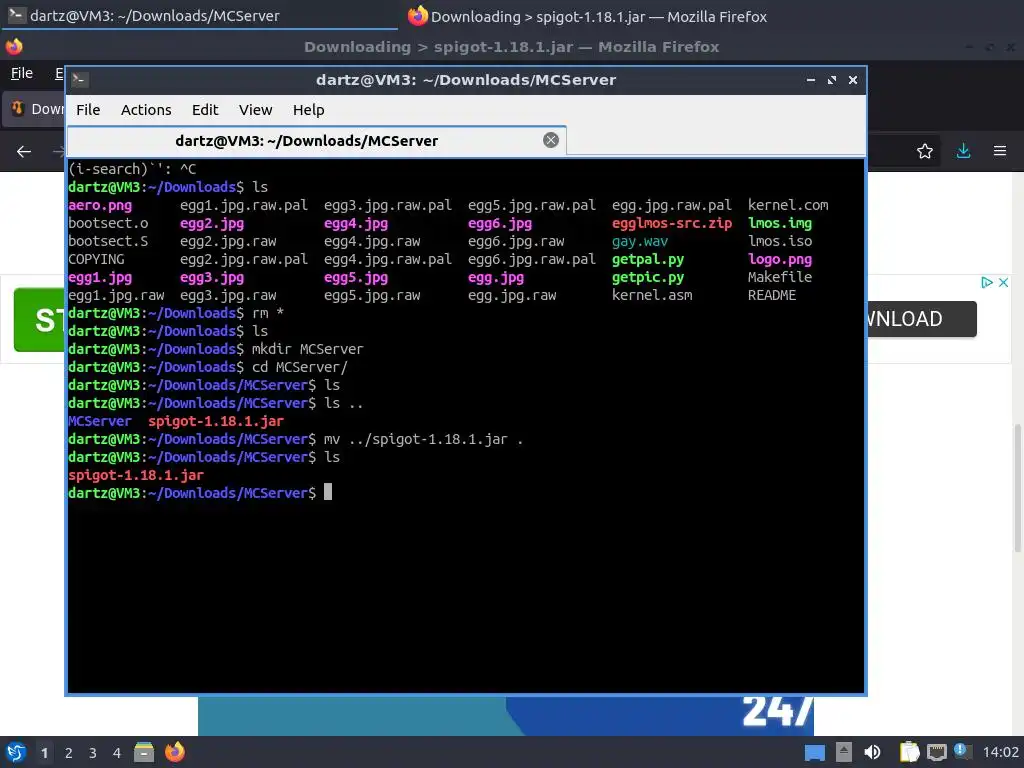Switch to workspace 4
Screen dimensions: 1024x768
pyautogui.click(x=117, y=753)
